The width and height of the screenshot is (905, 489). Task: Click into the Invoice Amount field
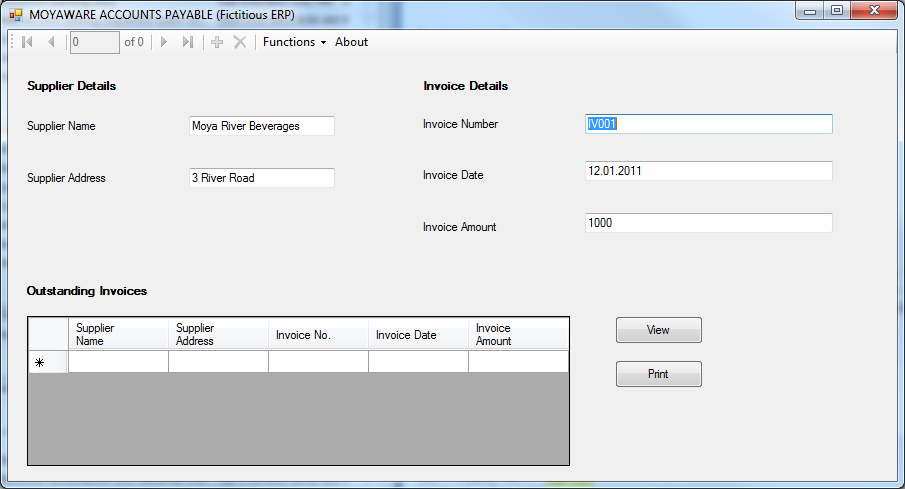708,223
